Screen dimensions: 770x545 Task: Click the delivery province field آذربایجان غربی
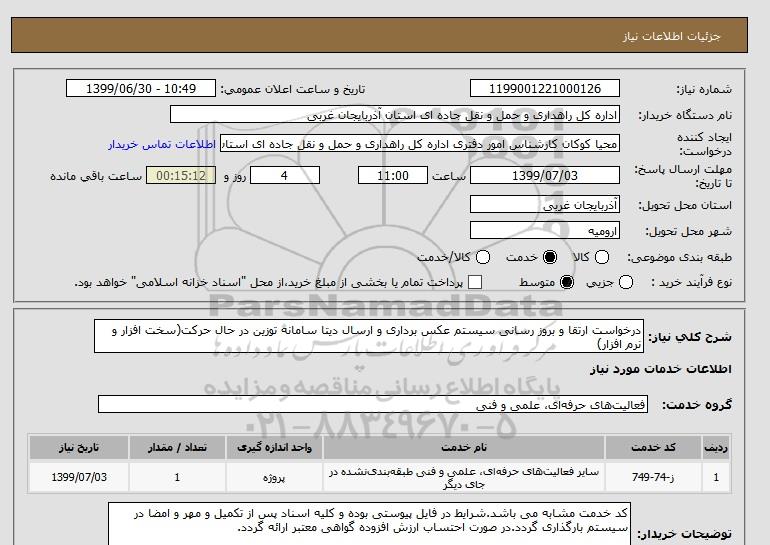(545, 205)
